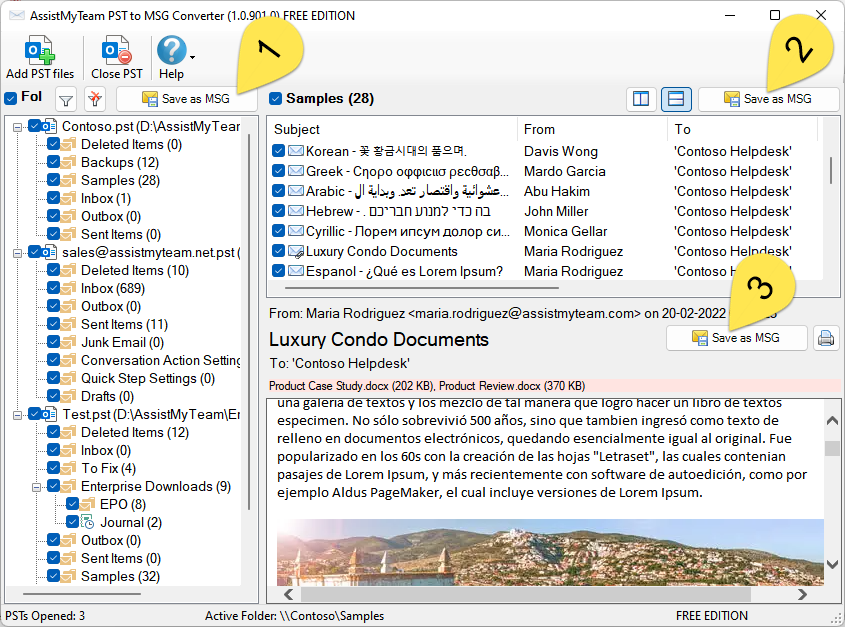Toggle the Samples (28) header checkbox
Image resolution: width=845 pixels, height=627 pixels.
[275, 99]
